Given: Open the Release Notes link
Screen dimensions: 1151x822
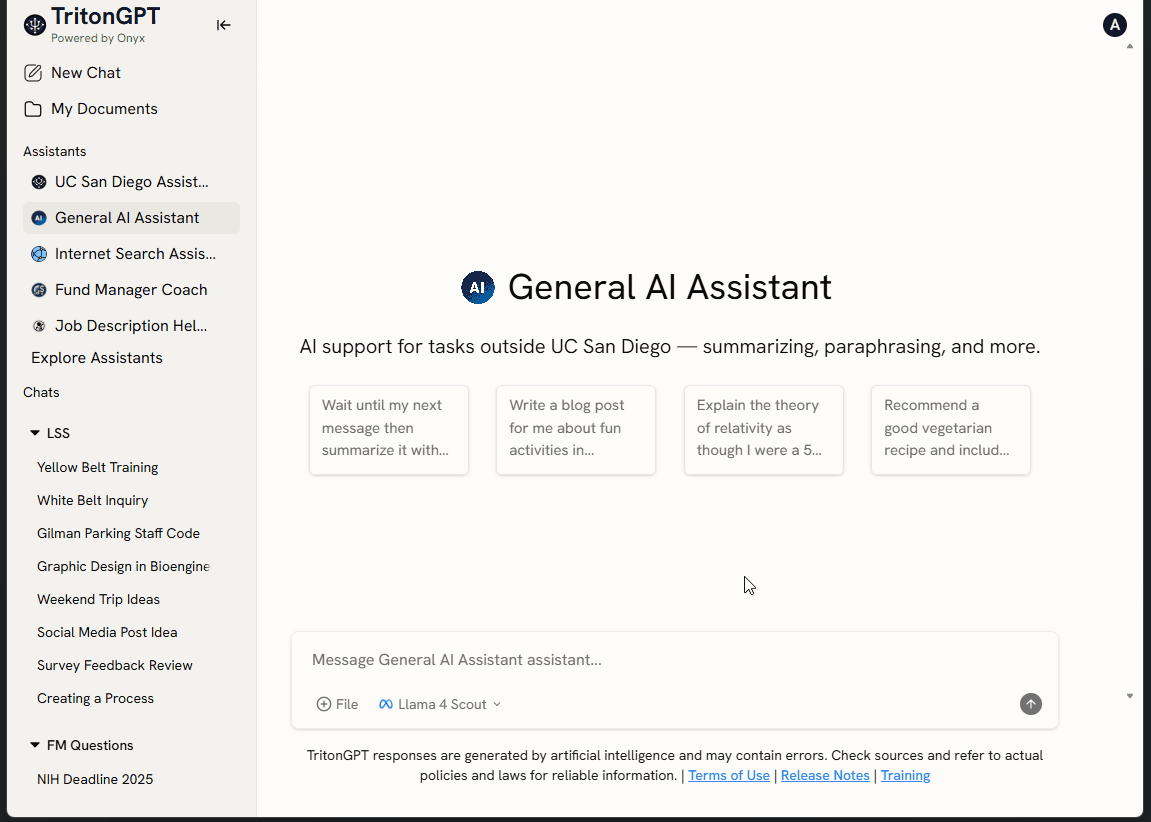Looking at the screenshot, I should pyautogui.click(x=825, y=775).
